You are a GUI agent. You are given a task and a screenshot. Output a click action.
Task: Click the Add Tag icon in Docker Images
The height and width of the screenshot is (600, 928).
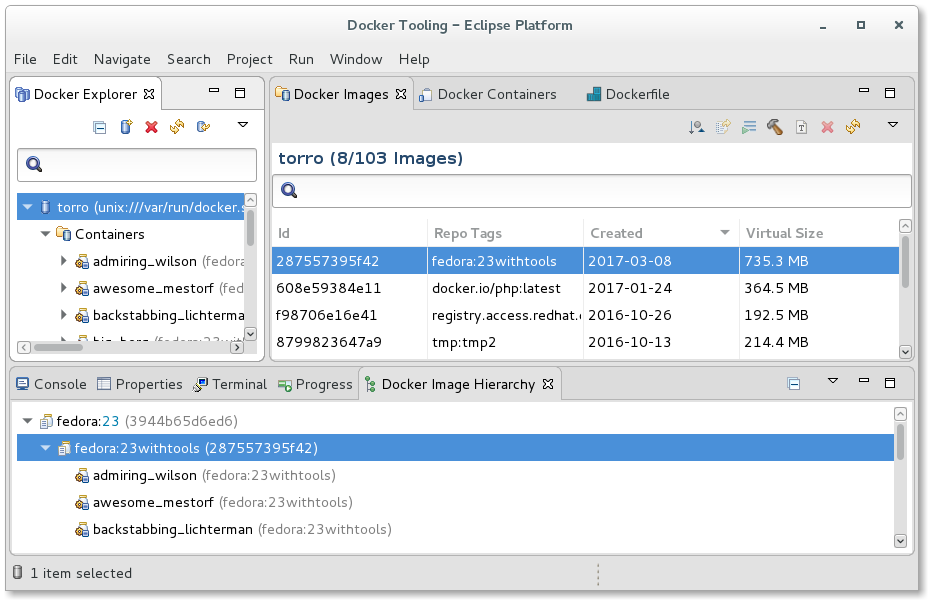pos(801,127)
